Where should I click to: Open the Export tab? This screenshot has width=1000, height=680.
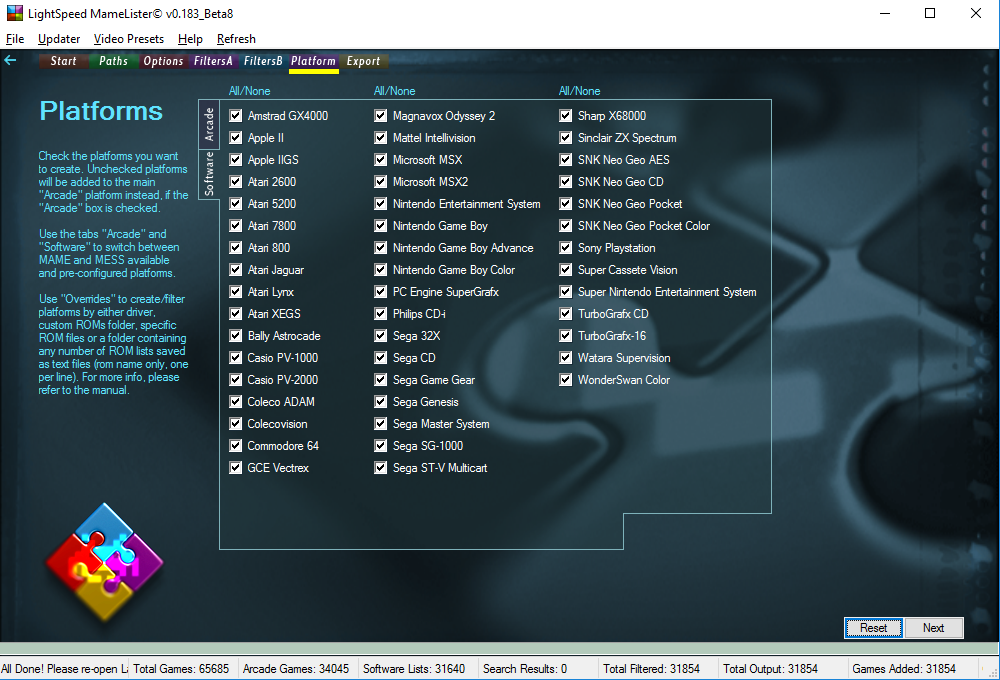(364, 61)
